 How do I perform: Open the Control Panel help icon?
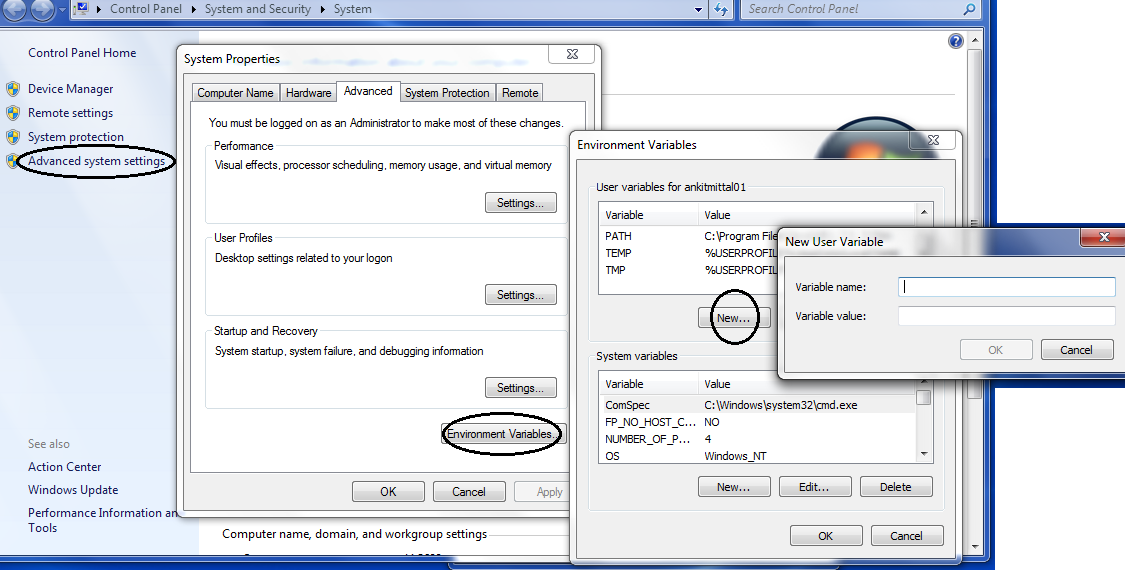pos(956,41)
